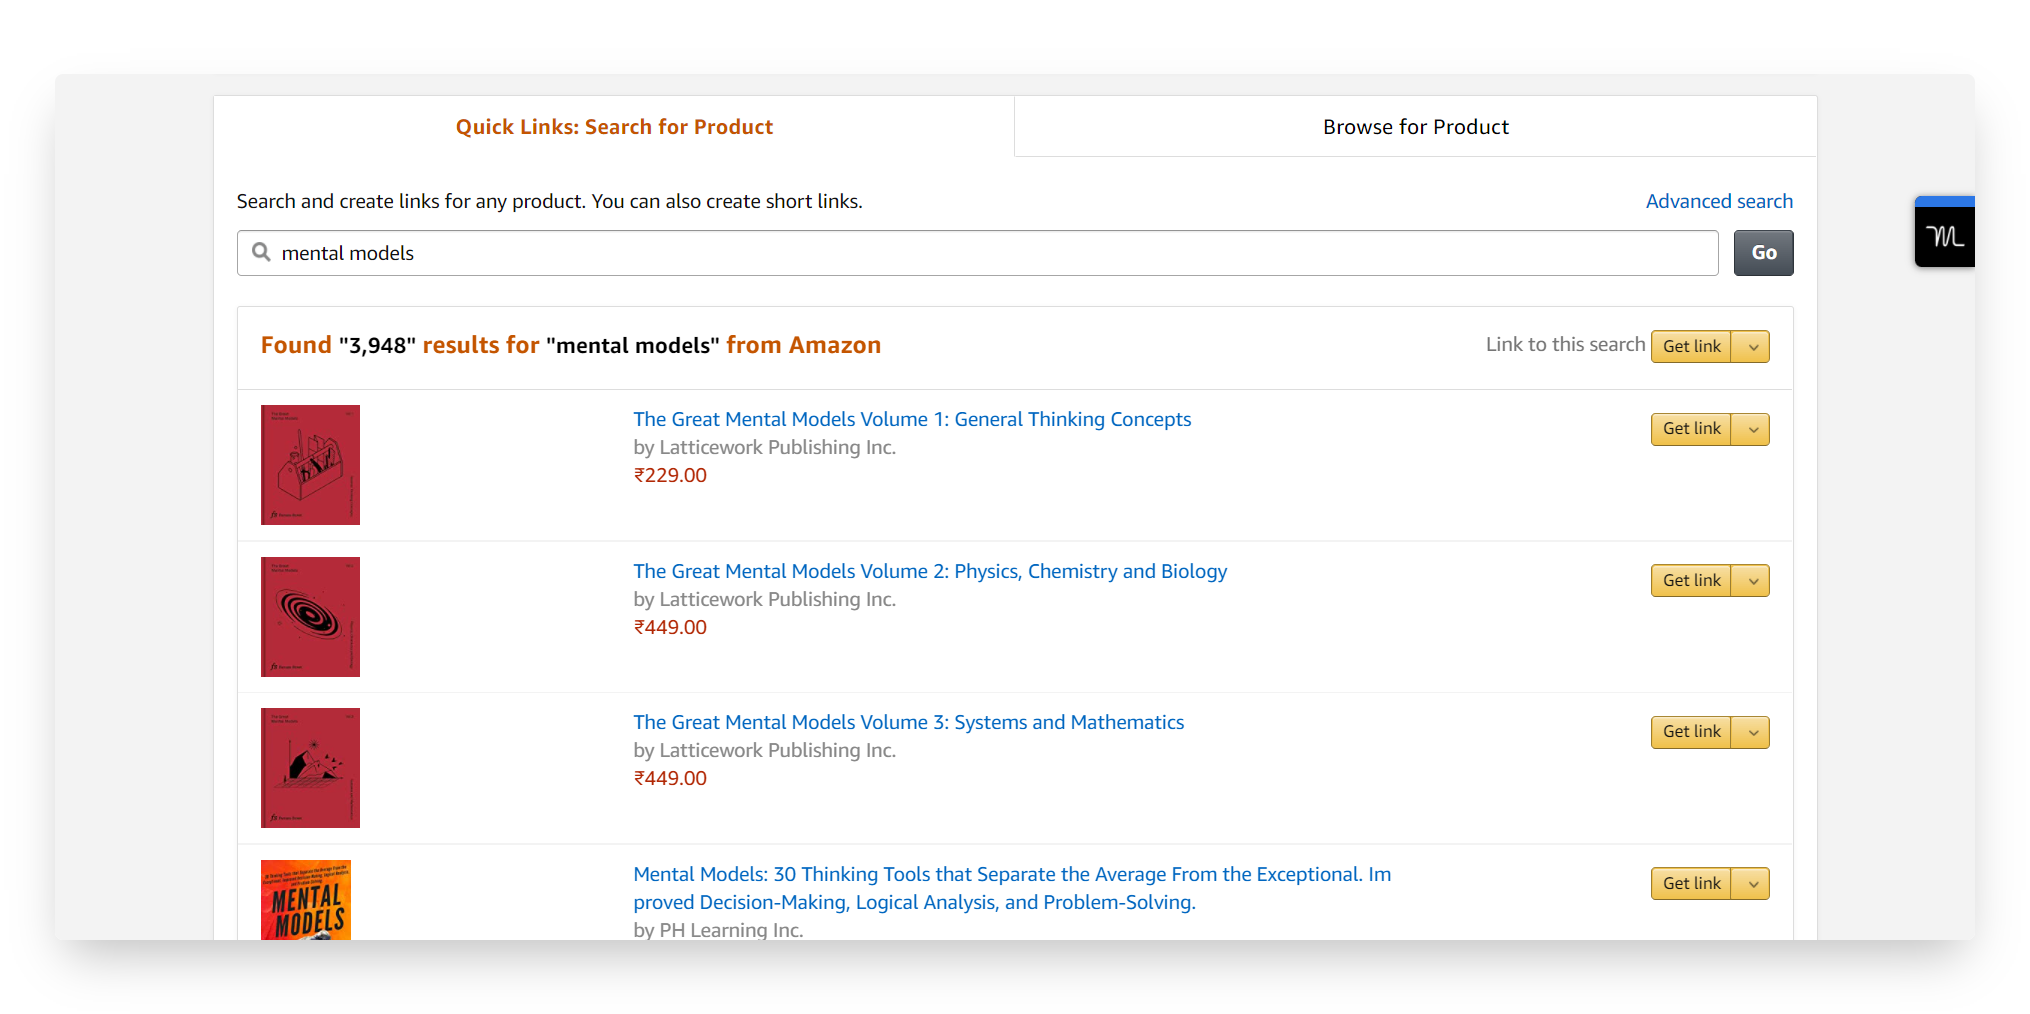Expand link options for Volume 3
This screenshot has width=2030, height=1014.
tap(1751, 732)
